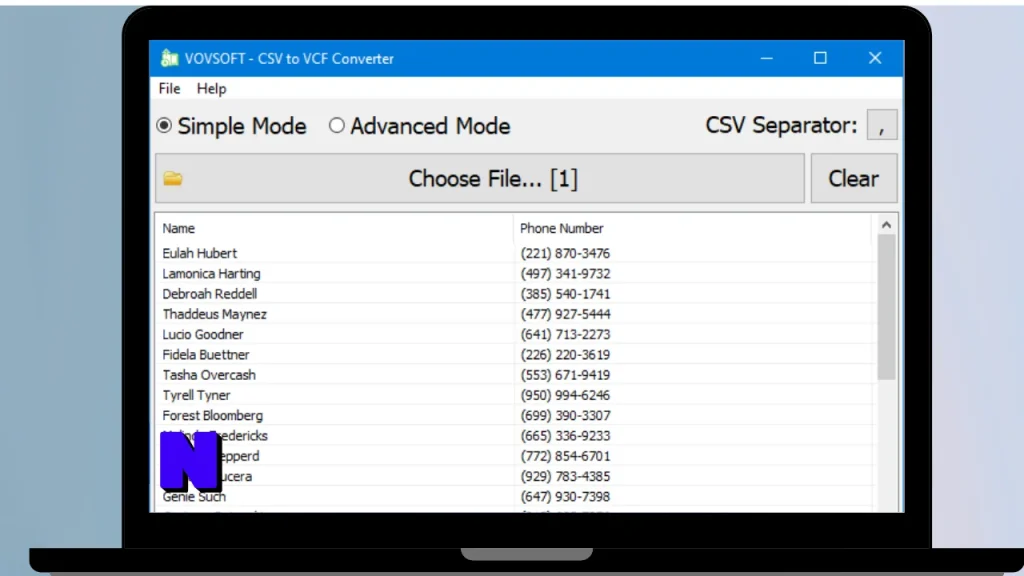
Task: Select the Tyrell Tyner row
Action: coord(516,394)
